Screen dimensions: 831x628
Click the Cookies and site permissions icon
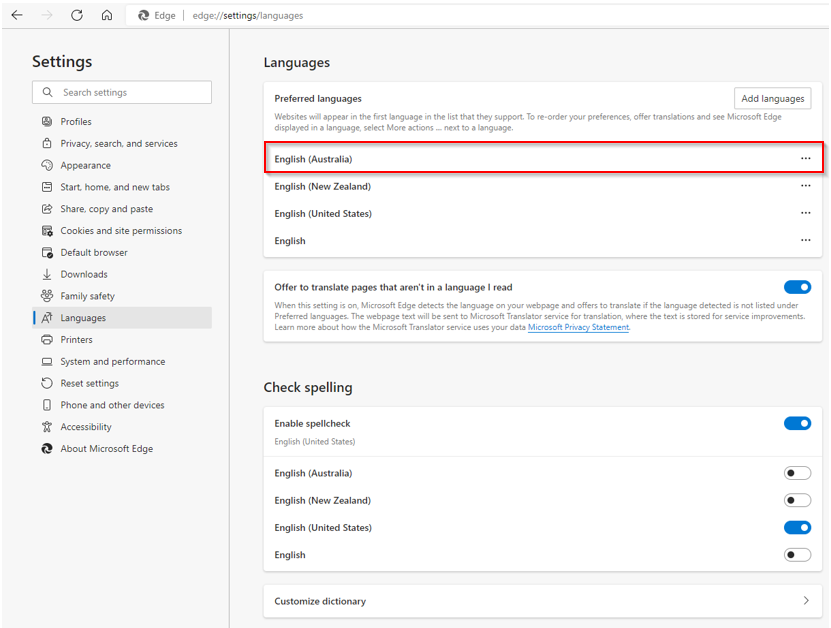click(x=47, y=231)
